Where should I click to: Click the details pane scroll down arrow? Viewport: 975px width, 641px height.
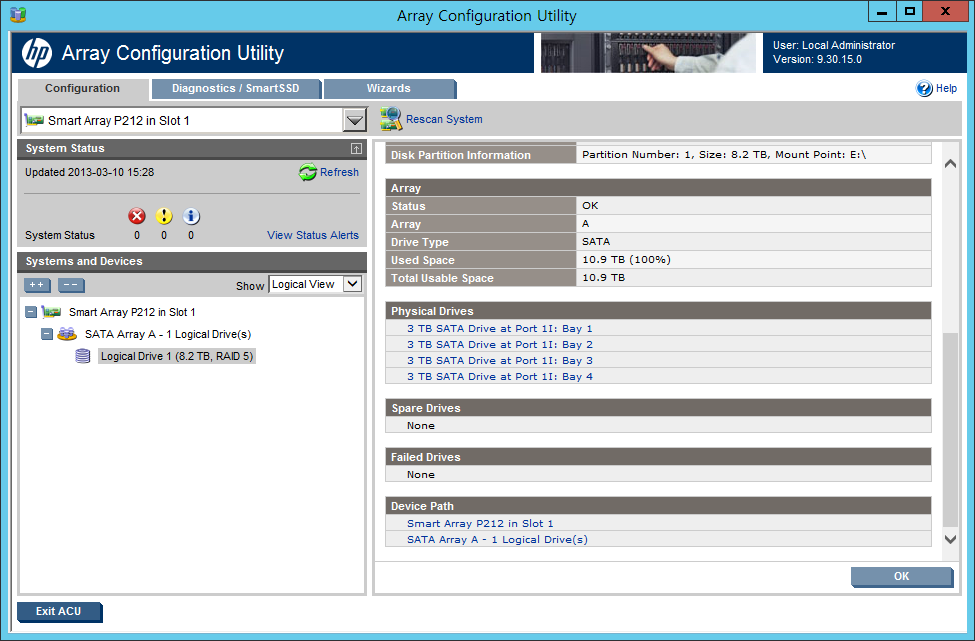pos(950,539)
